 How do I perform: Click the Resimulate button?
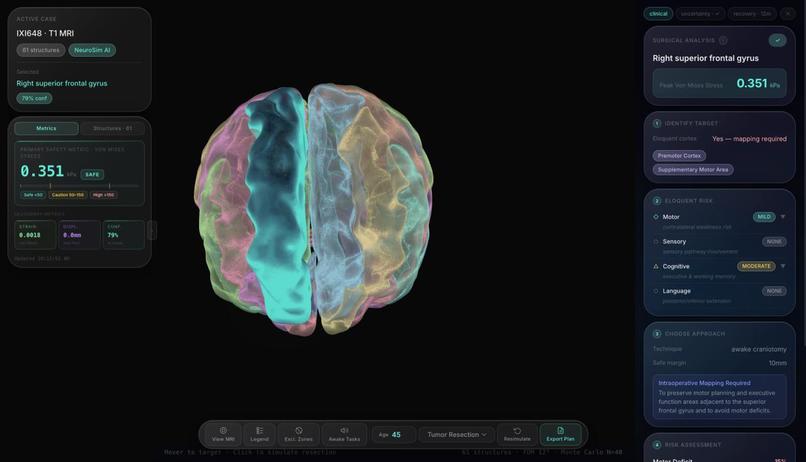(x=517, y=434)
